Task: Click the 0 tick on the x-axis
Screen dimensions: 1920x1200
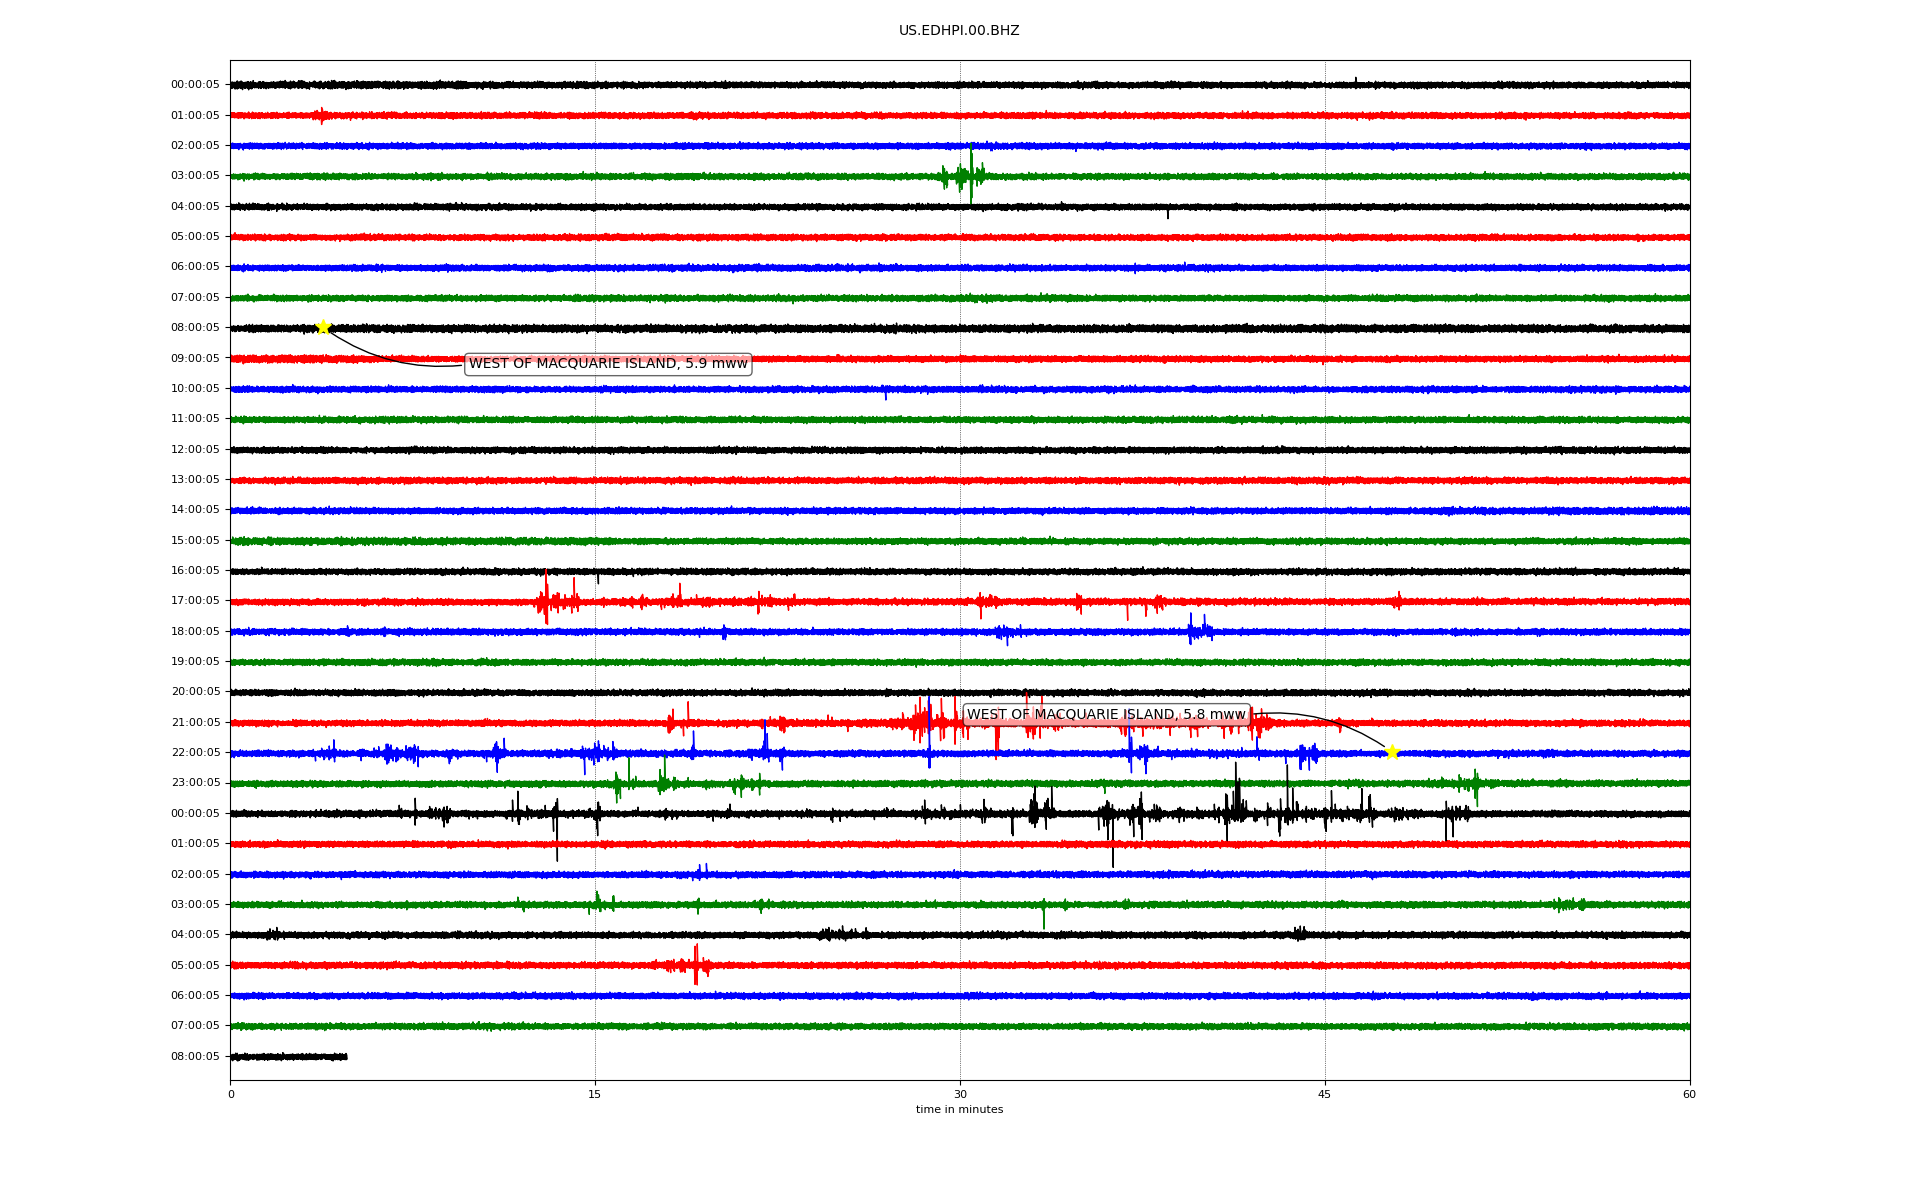Action: [231, 1094]
